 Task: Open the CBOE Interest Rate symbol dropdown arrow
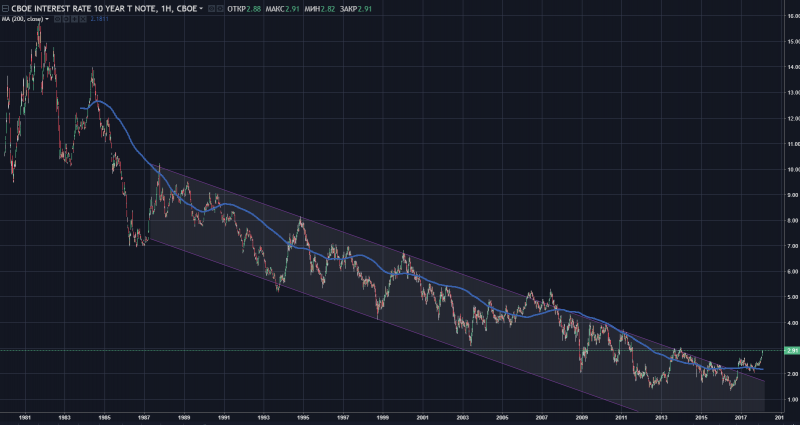[201, 8]
